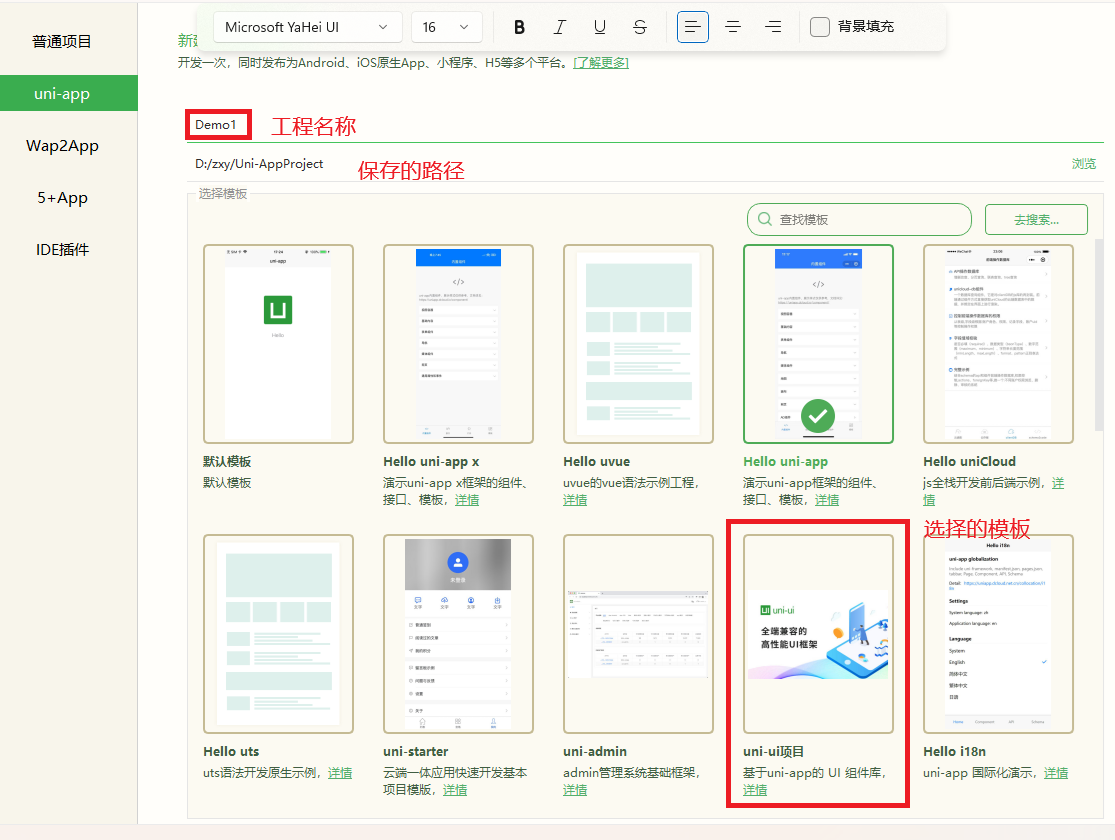Click the magnifier icon in 查找模板 search box
The width and height of the screenshot is (1115, 840).
click(x=764, y=219)
